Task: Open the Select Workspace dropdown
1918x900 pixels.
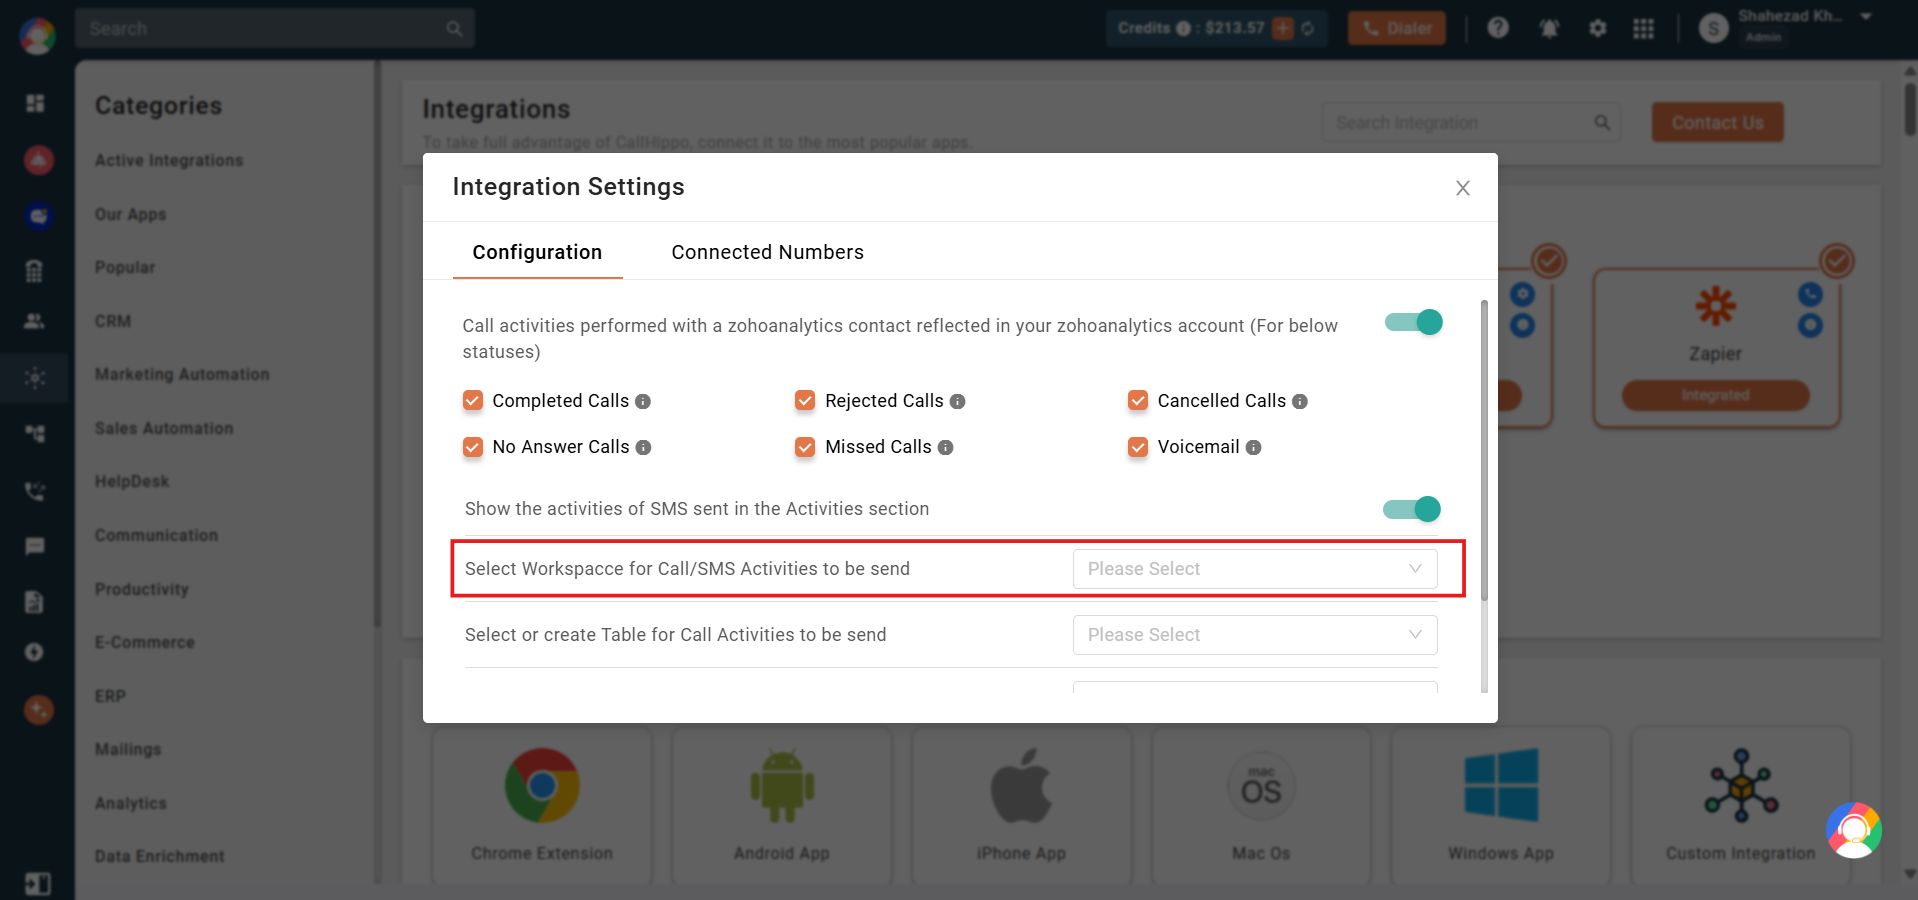Action: point(1255,569)
